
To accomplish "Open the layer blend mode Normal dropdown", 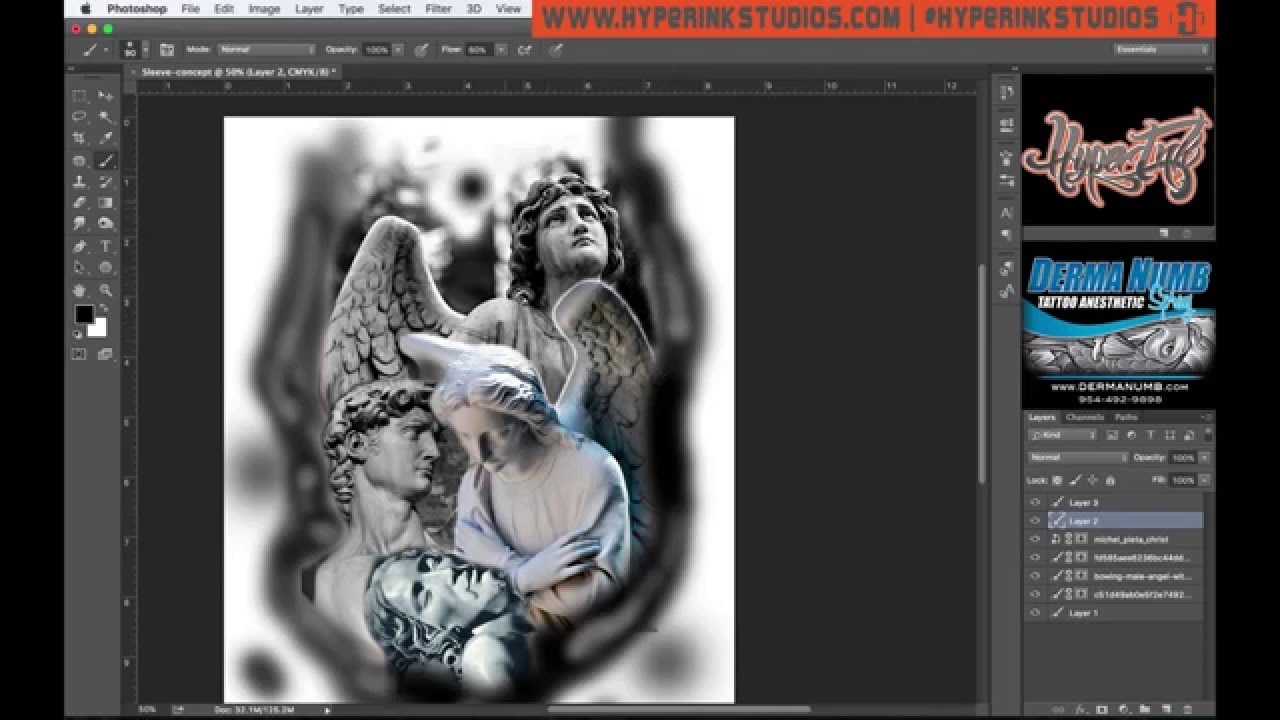I will pyautogui.click(x=1077, y=457).
